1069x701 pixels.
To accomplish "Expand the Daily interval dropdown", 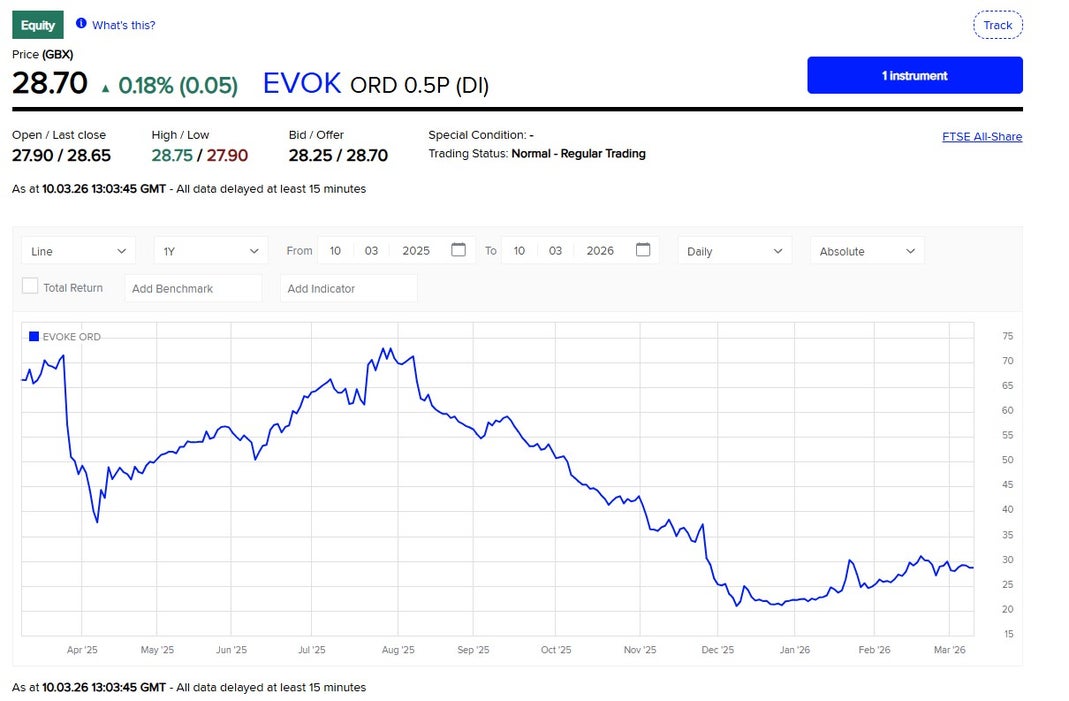I will pos(734,251).
